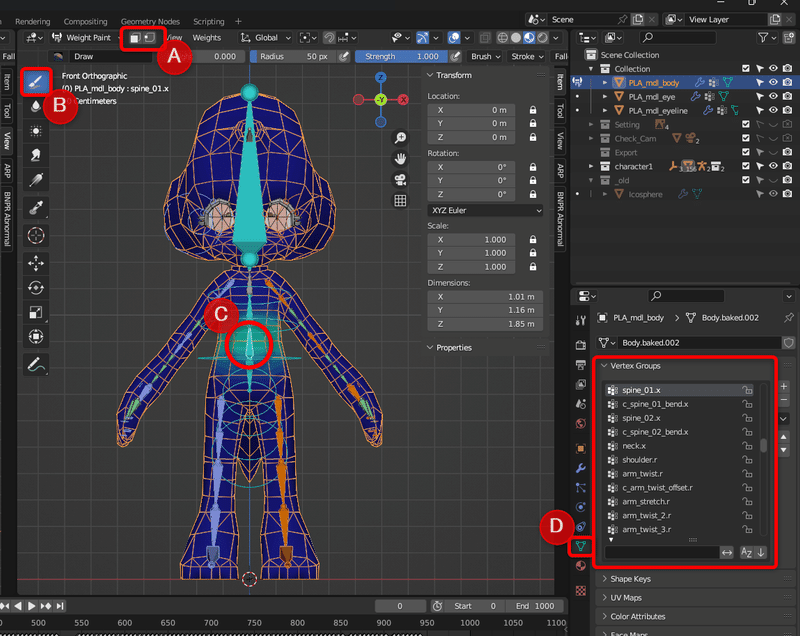Jump to the timeline end
This screenshot has height=636, width=800.
tap(60, 606)
